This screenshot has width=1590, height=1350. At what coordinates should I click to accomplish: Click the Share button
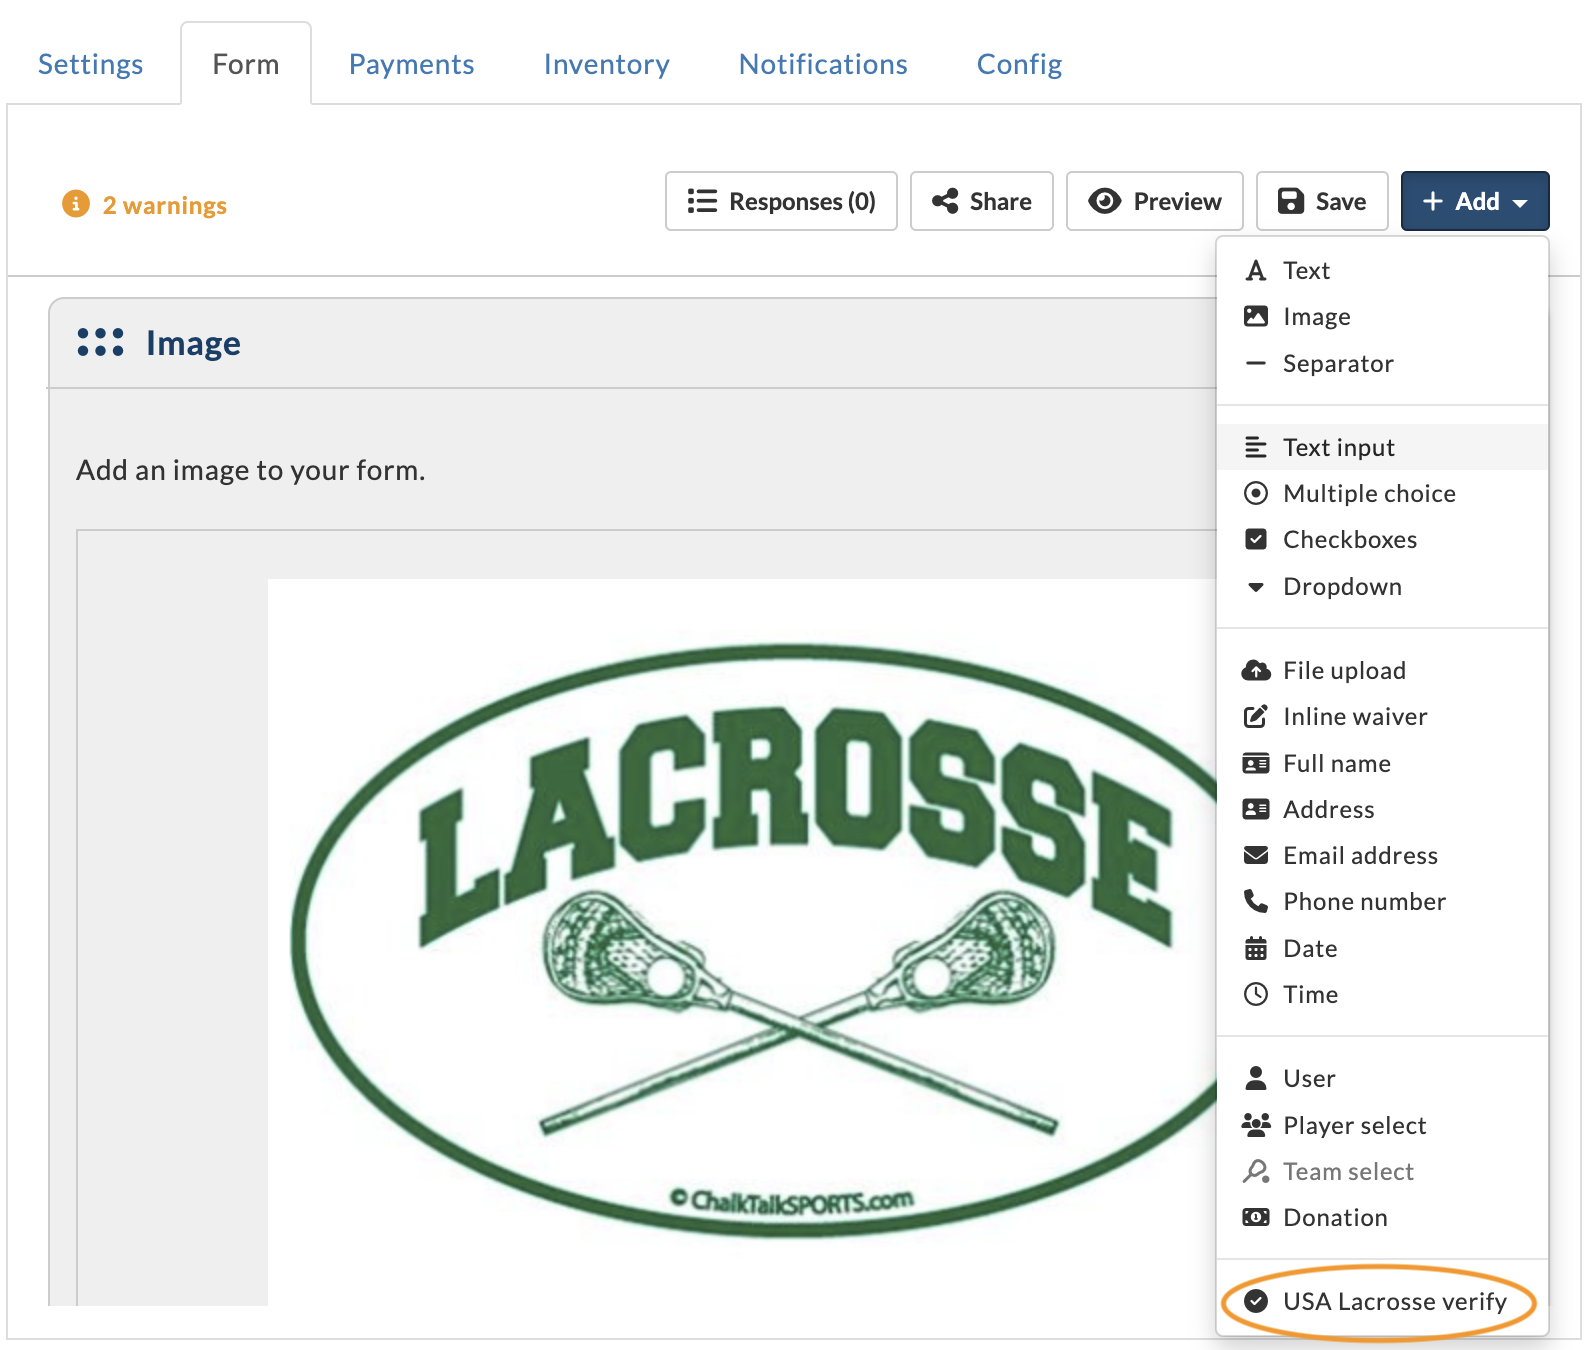981,201
